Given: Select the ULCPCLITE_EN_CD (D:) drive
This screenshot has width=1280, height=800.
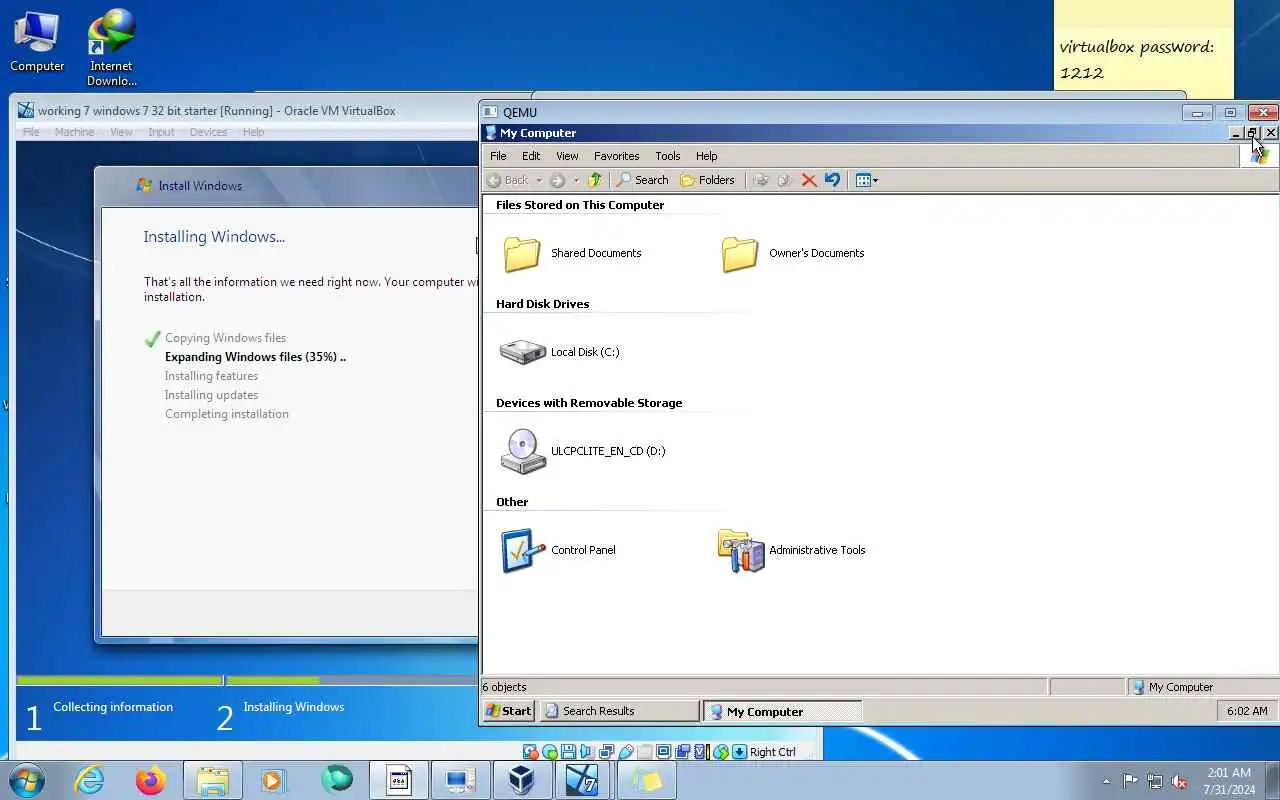Looking at the screenshot, I should pyautogui.click(x=583, y=451).
